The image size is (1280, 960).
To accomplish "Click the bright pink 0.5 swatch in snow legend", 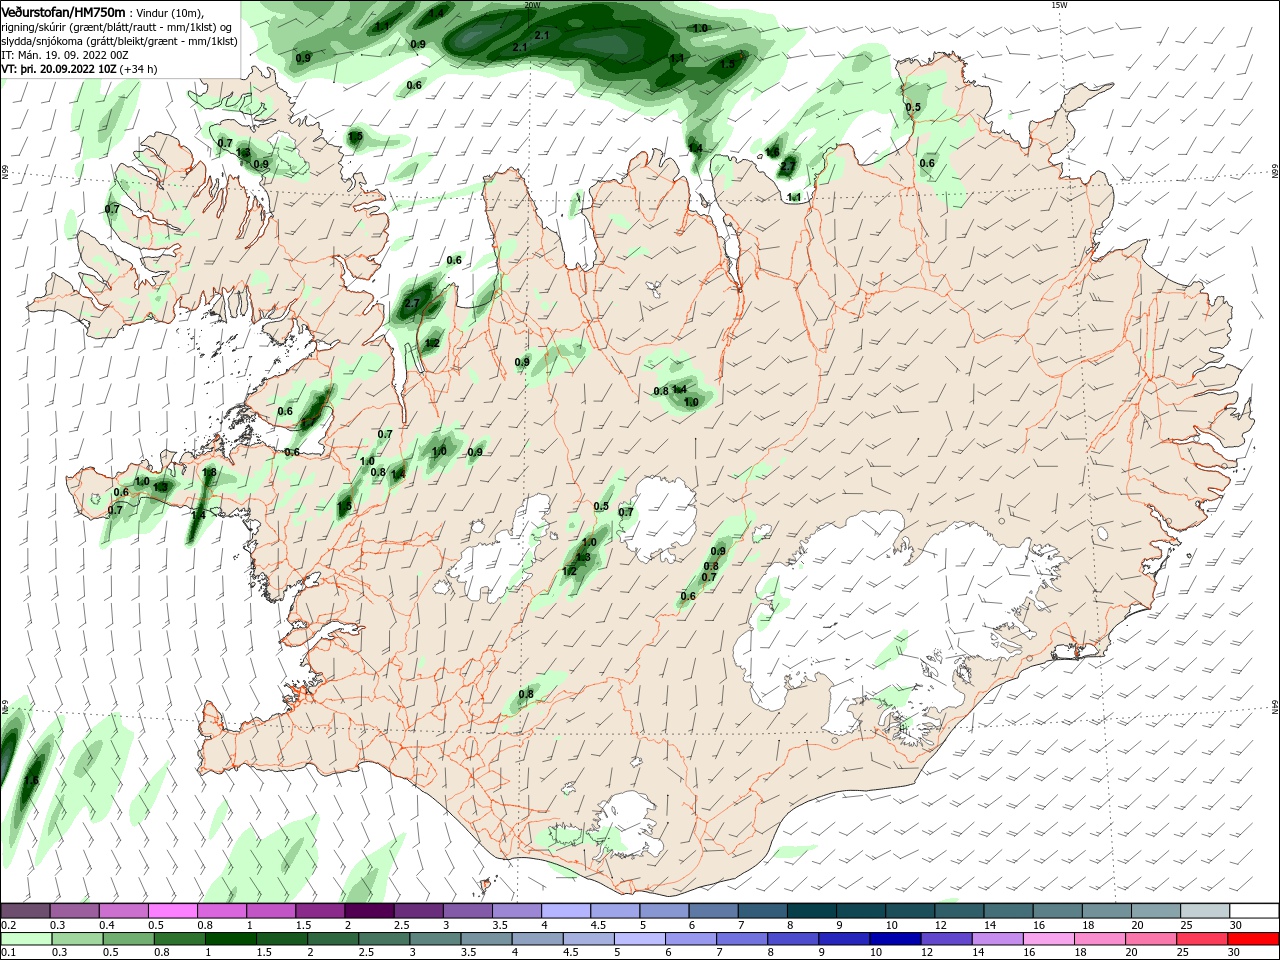I will tap(172, 911).
